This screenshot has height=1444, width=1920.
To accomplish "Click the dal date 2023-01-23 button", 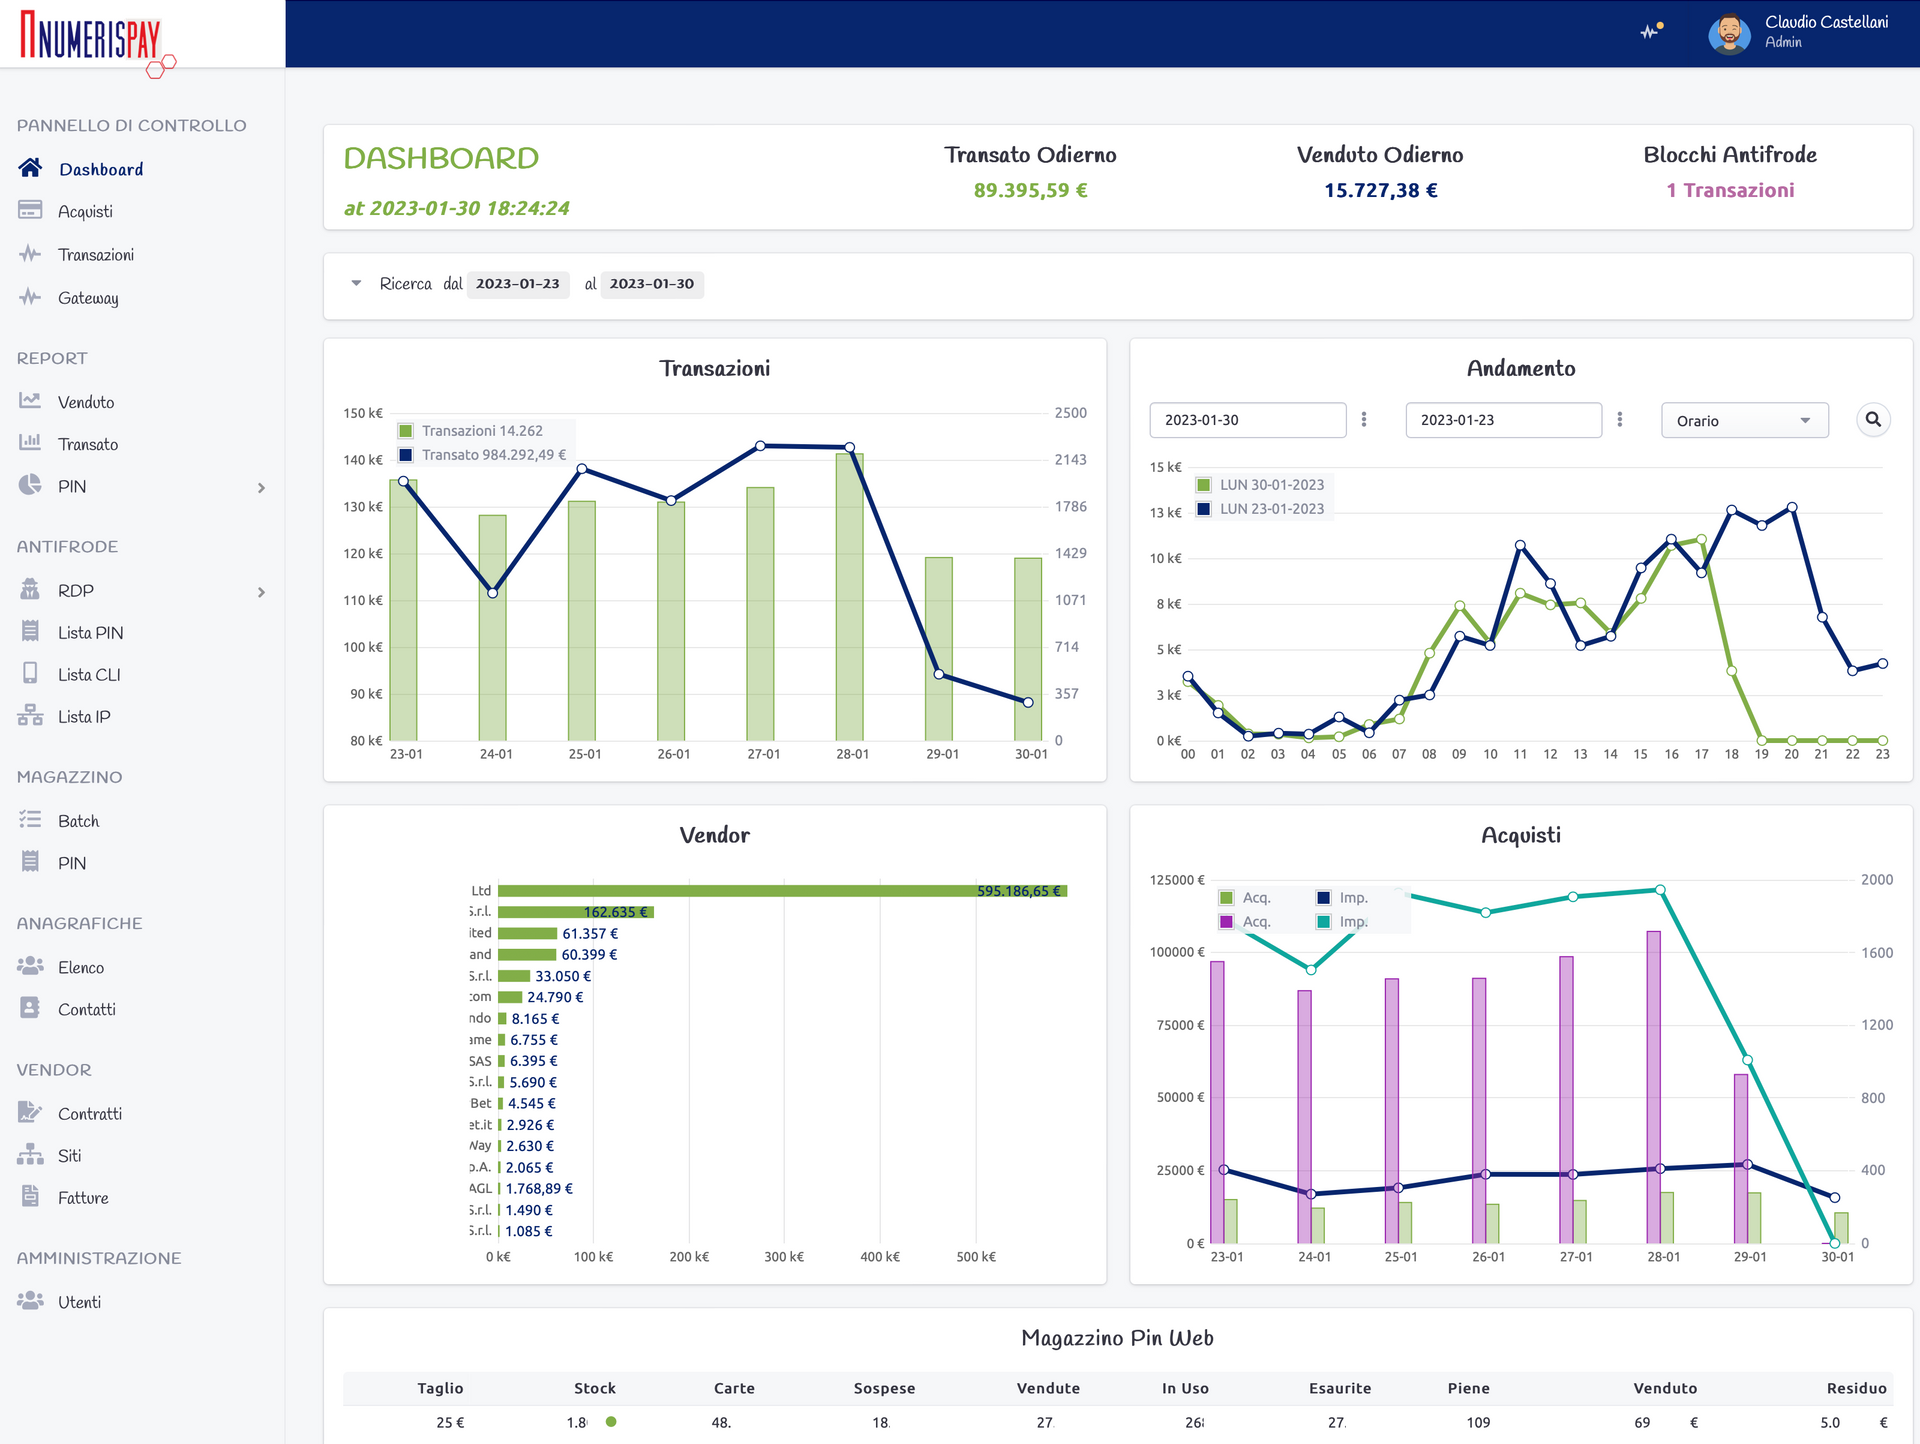I will [x=517, y=284].
